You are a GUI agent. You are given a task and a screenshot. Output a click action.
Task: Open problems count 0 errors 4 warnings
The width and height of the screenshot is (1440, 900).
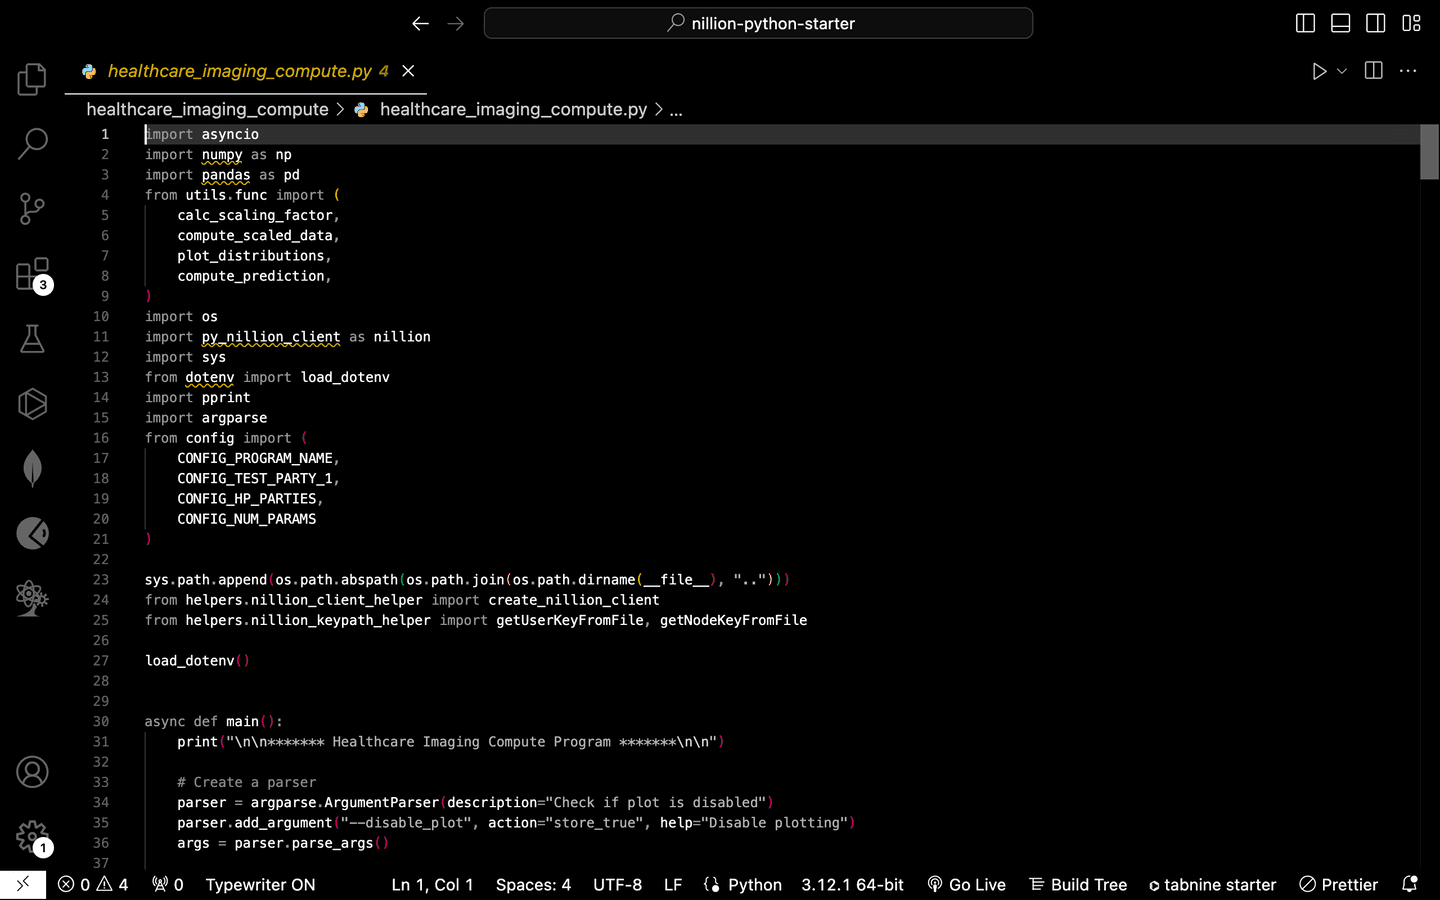click(x=93, y=884)
